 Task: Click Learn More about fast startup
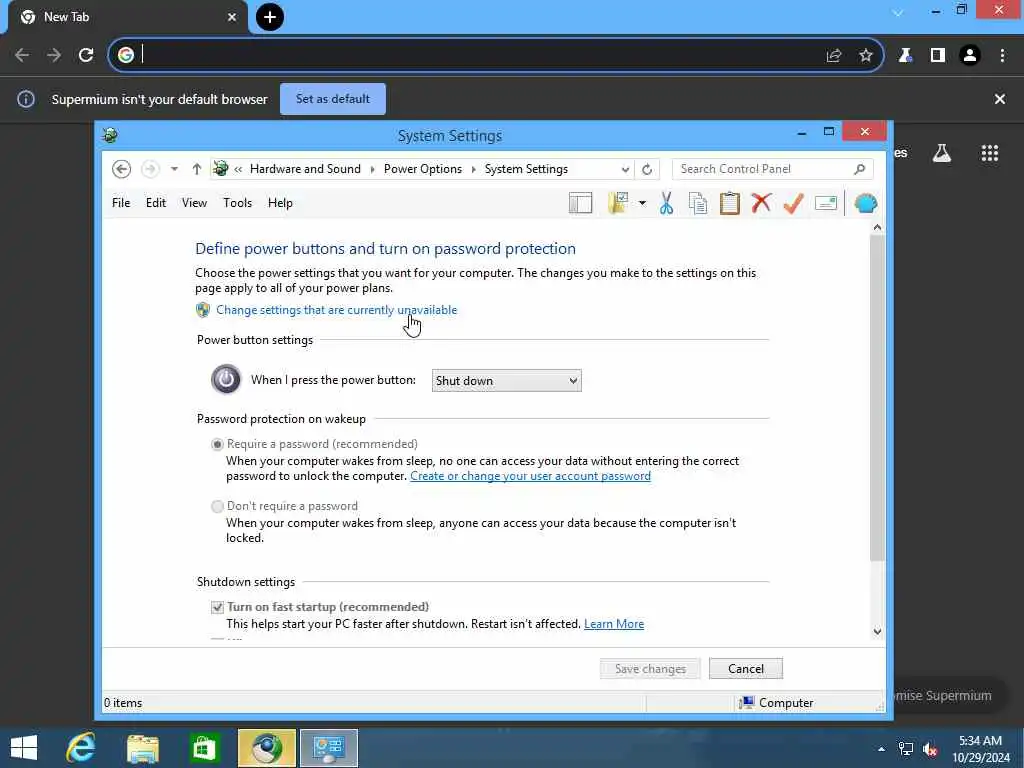point(614,624)
